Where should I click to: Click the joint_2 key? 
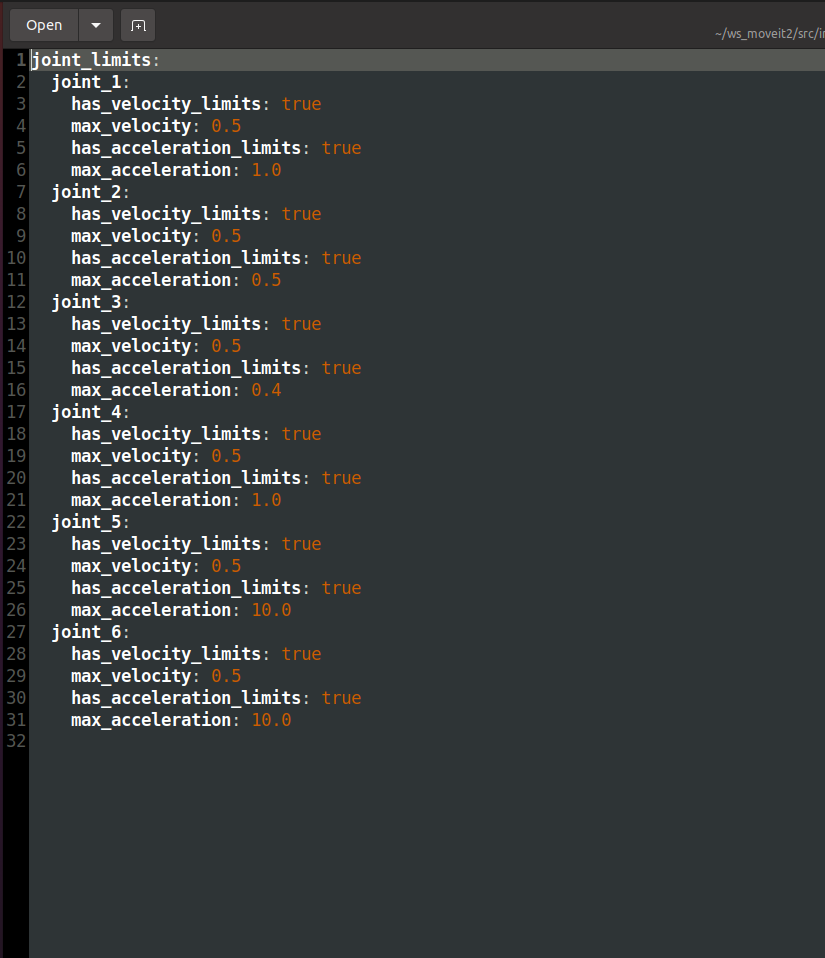tap(84, 191)
